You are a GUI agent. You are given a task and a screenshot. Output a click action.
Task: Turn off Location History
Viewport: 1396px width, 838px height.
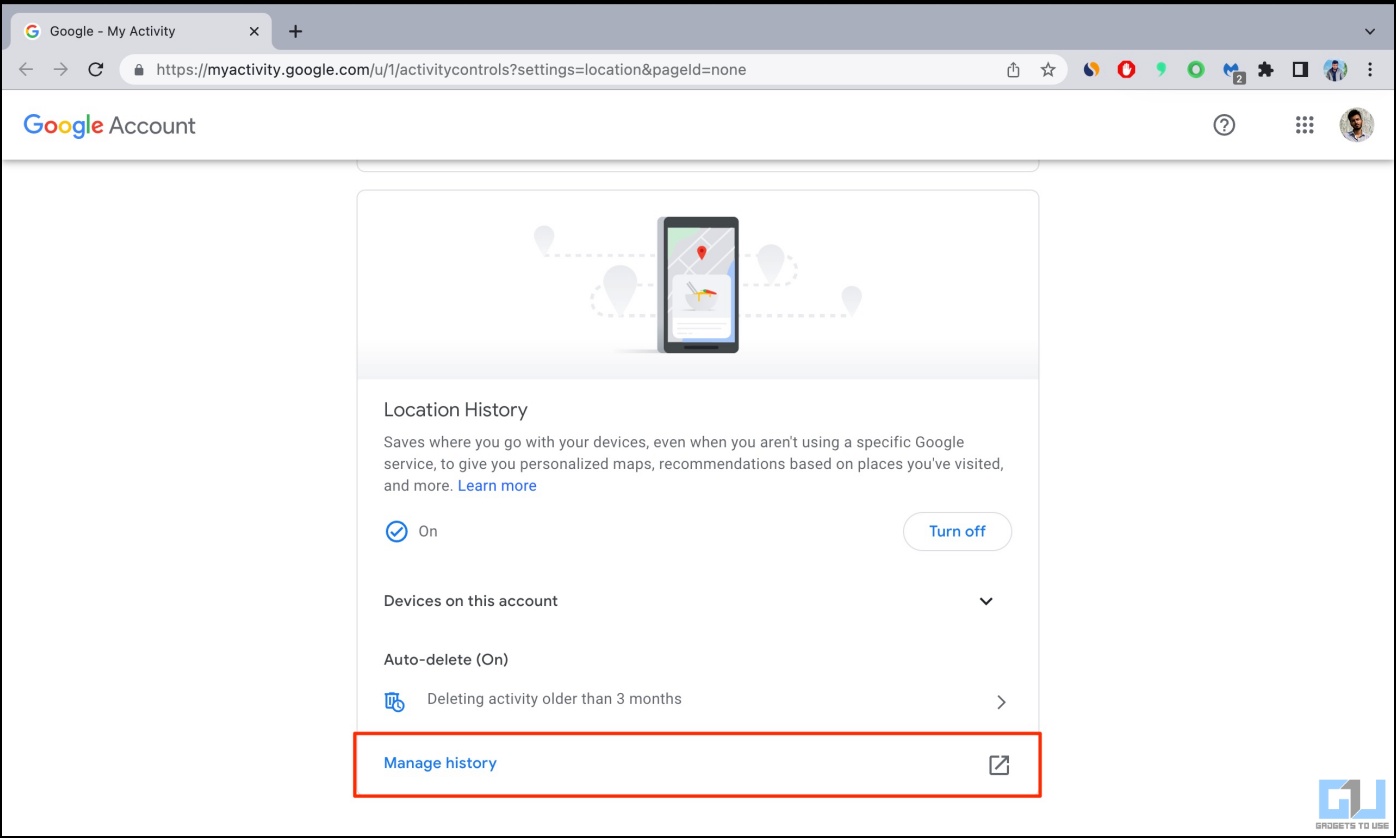[957, 531]
